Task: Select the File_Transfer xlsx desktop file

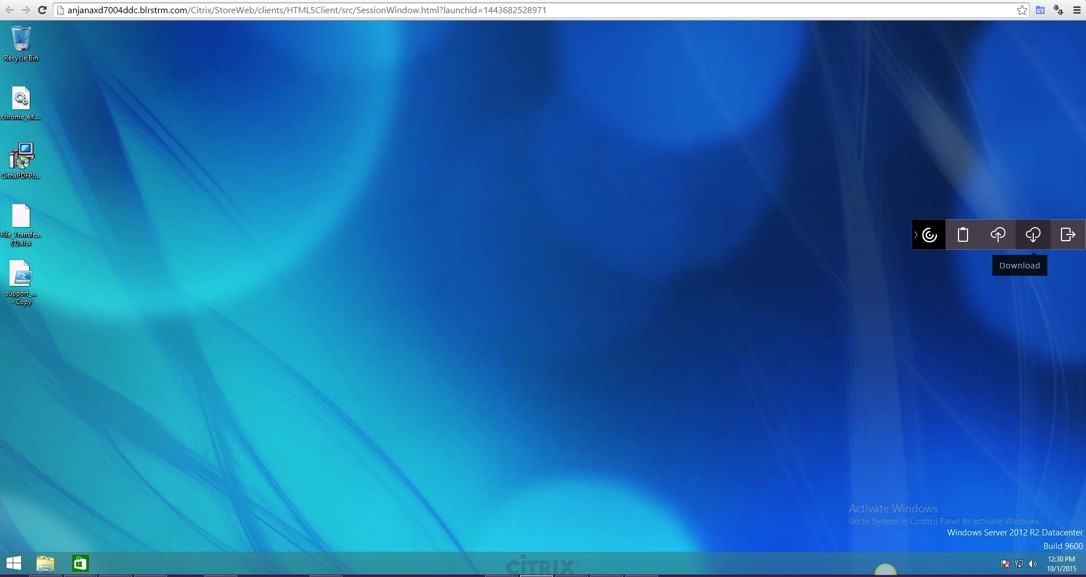Action: pyautogui.click(x=21, y=220)
